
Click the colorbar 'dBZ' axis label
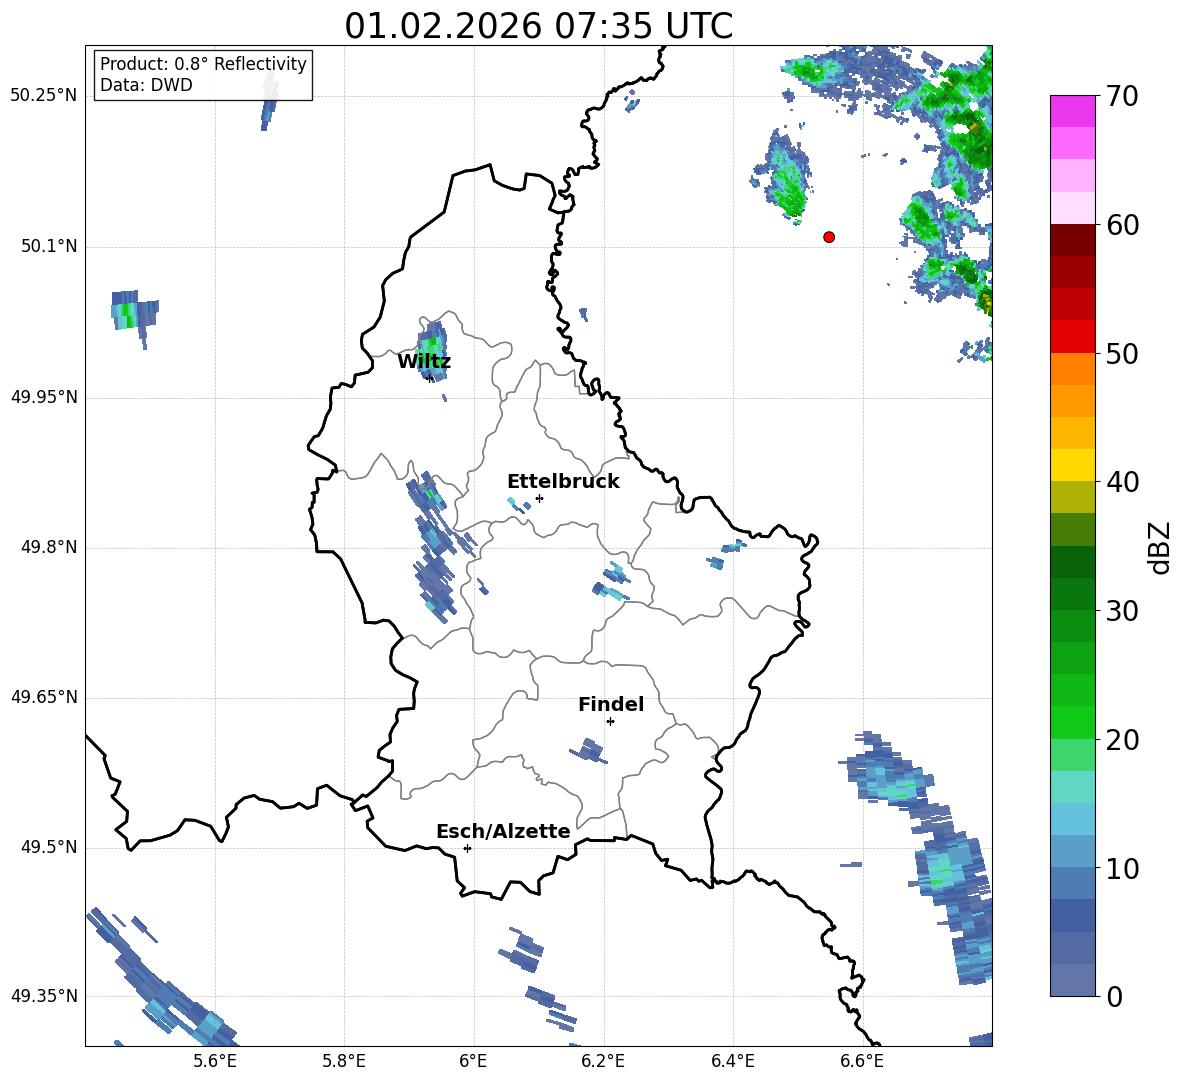[1159, 547]
